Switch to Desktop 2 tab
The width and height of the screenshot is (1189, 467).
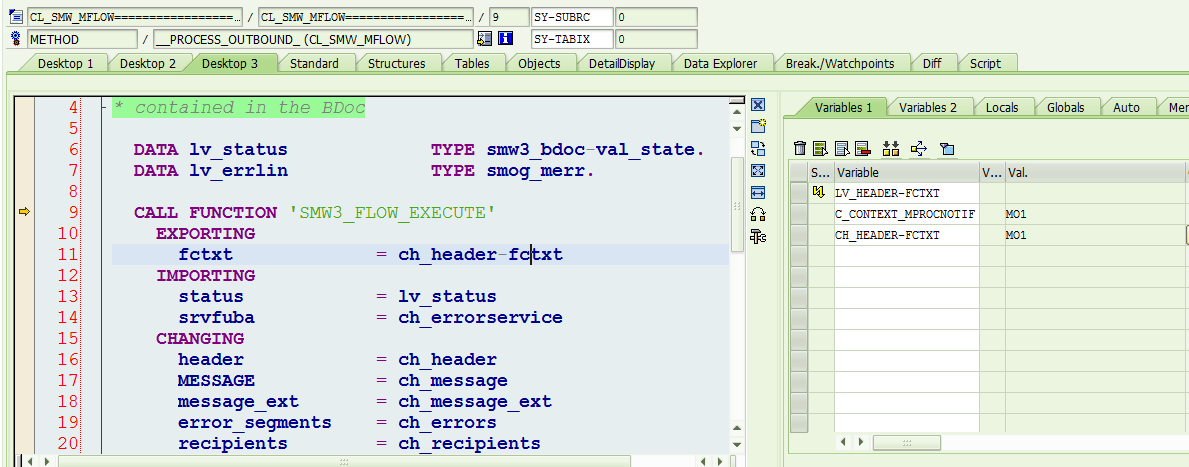(148, 64)
